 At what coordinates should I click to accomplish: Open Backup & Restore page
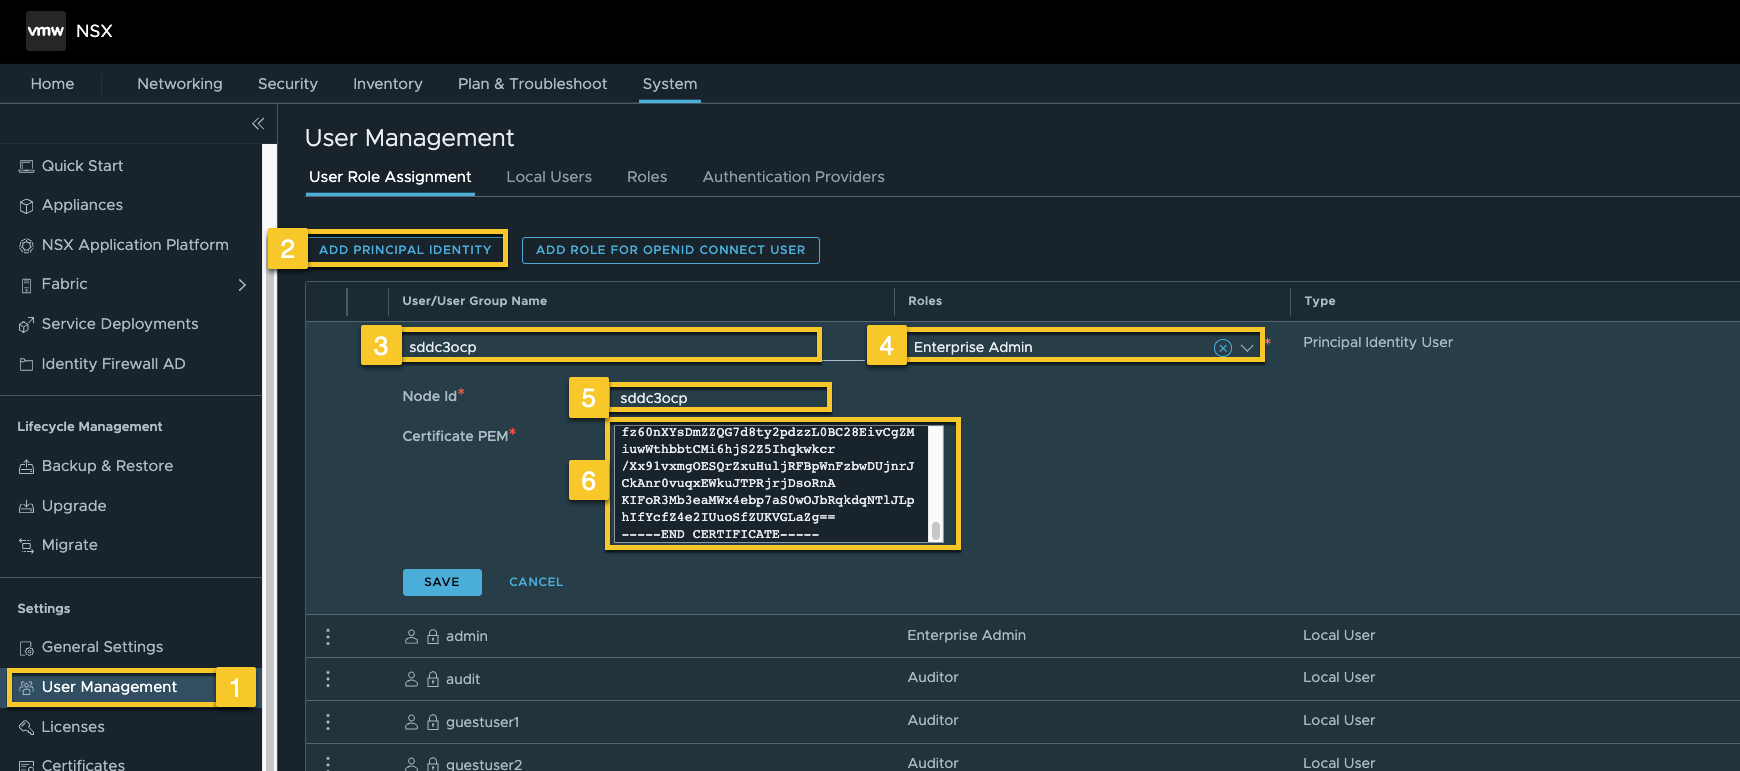(x=107, y=466)
